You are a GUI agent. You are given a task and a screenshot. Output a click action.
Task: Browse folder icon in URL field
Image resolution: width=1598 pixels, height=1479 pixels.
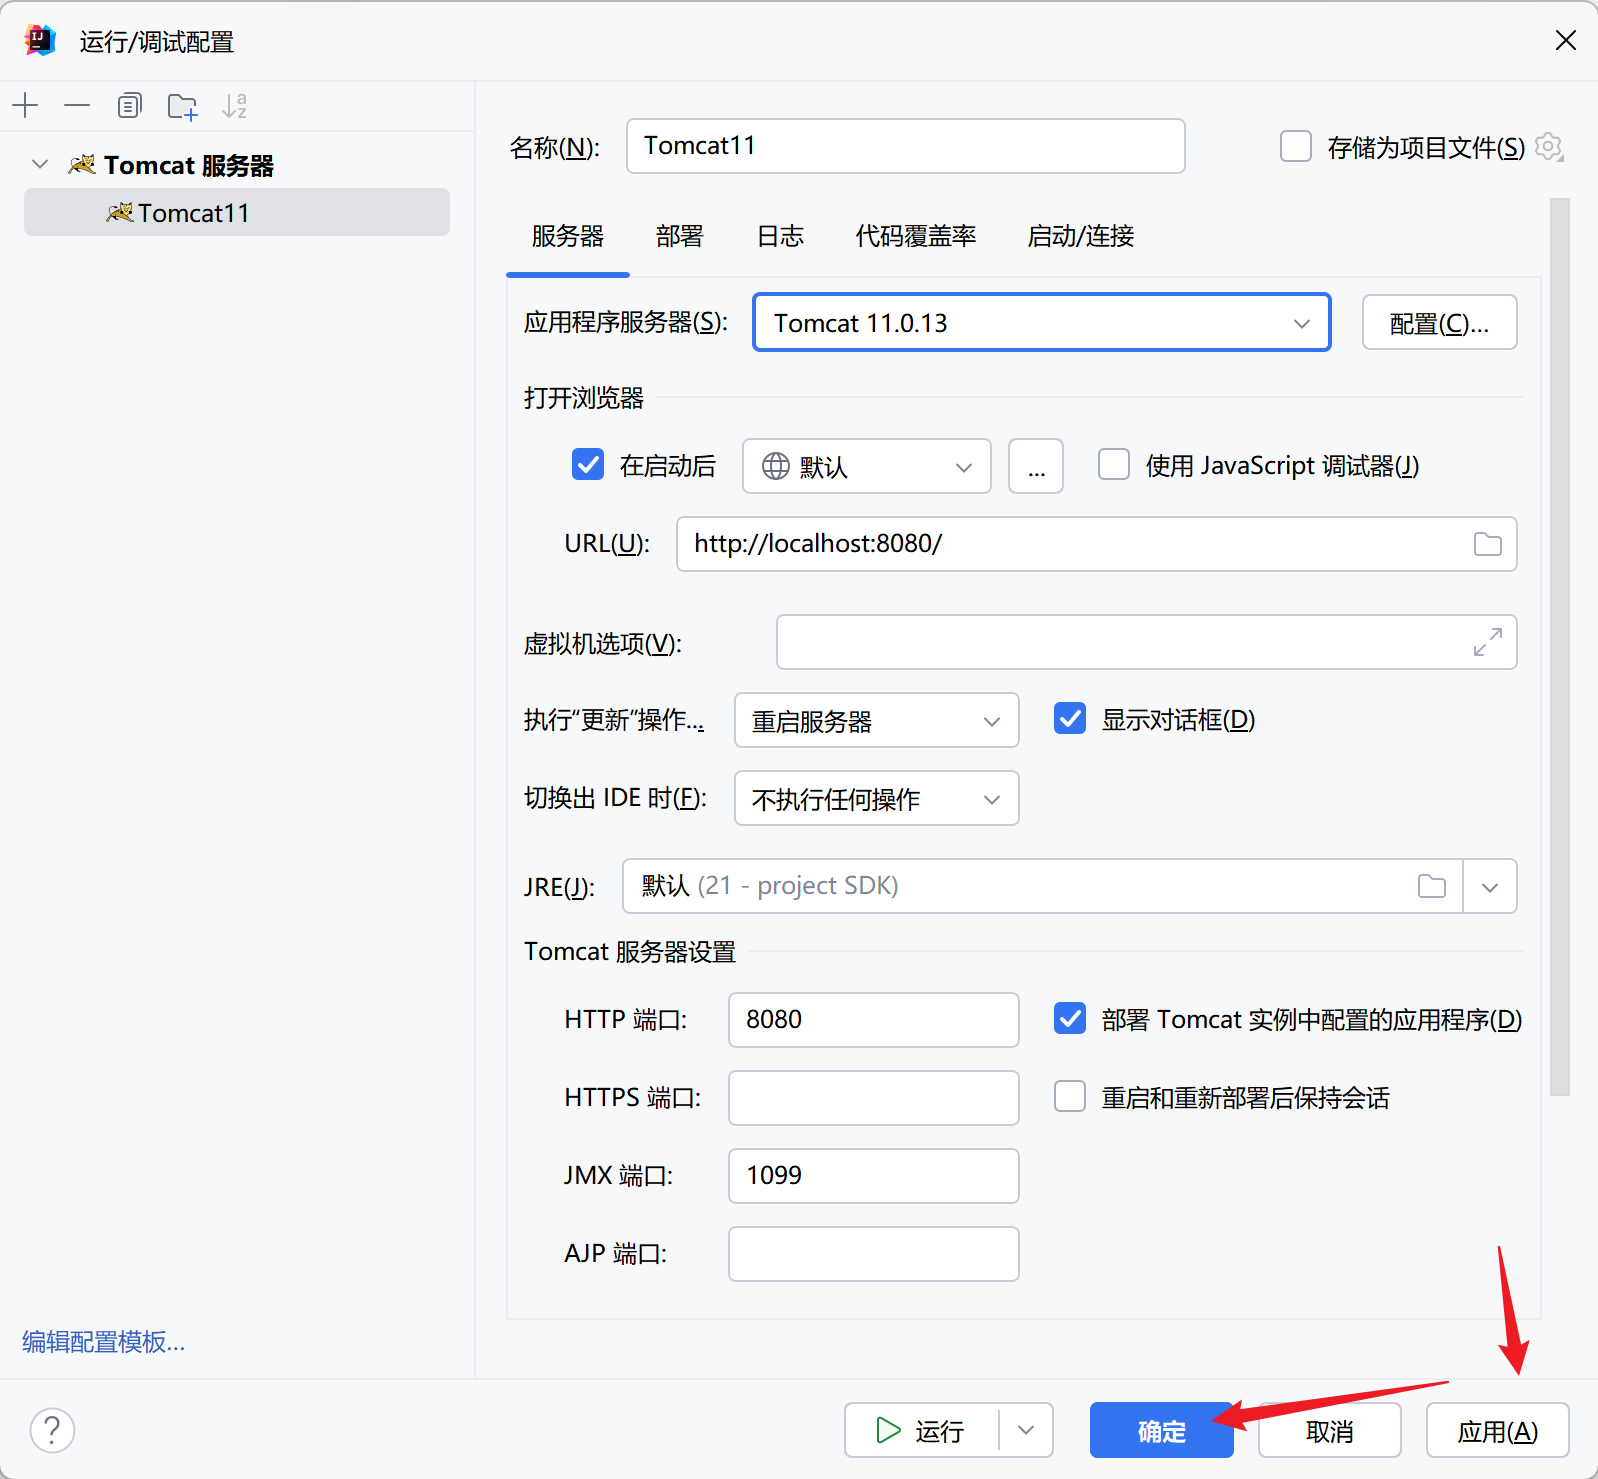tap(1488, 544)
